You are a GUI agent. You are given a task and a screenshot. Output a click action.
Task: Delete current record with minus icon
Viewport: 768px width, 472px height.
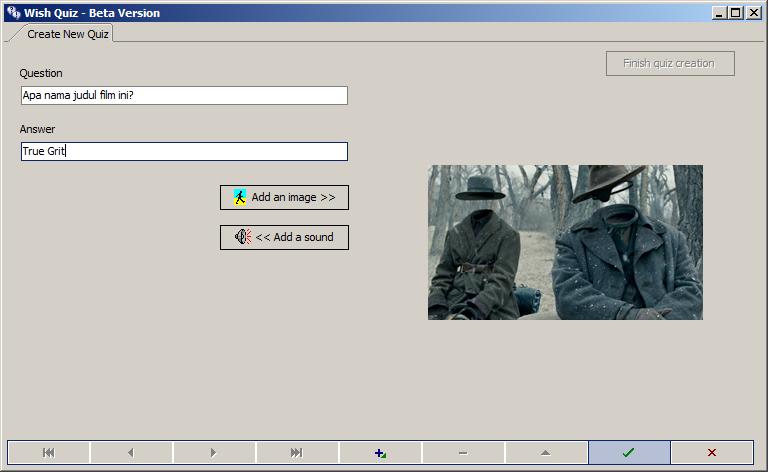tap(463, 453)
